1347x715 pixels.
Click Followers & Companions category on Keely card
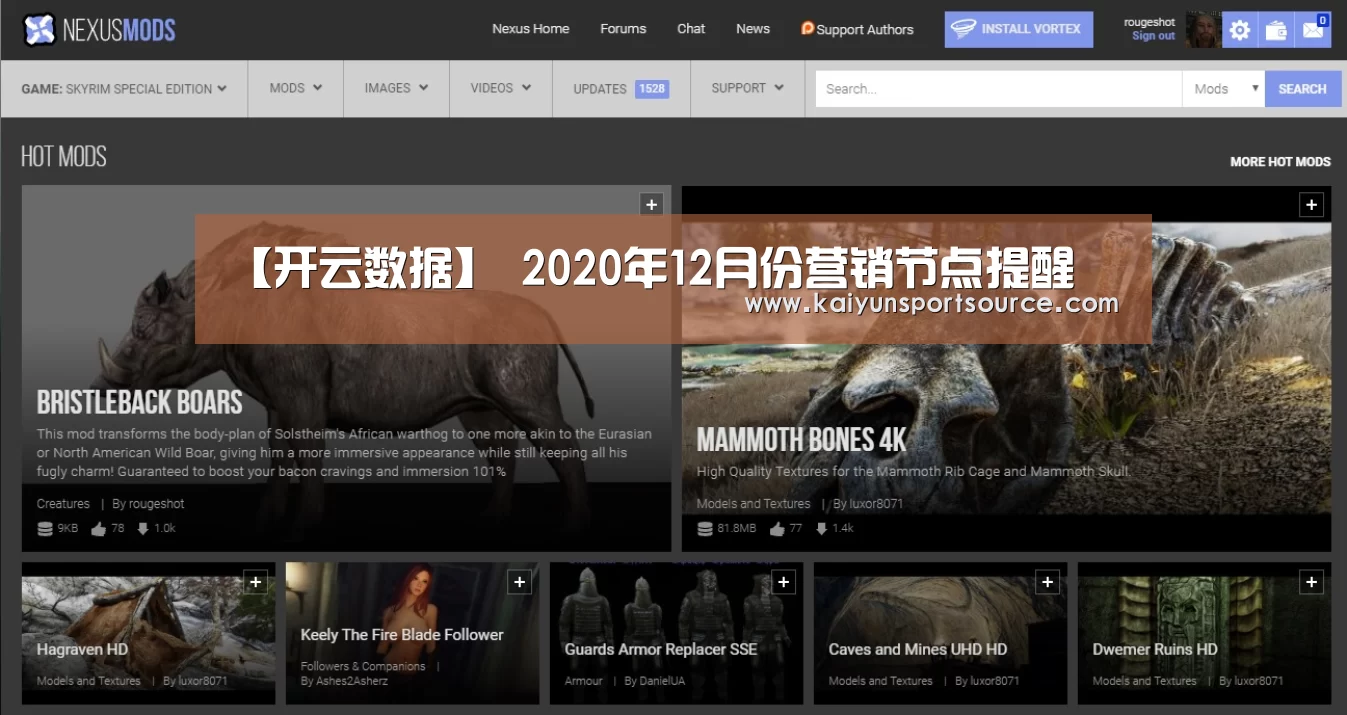363,666
